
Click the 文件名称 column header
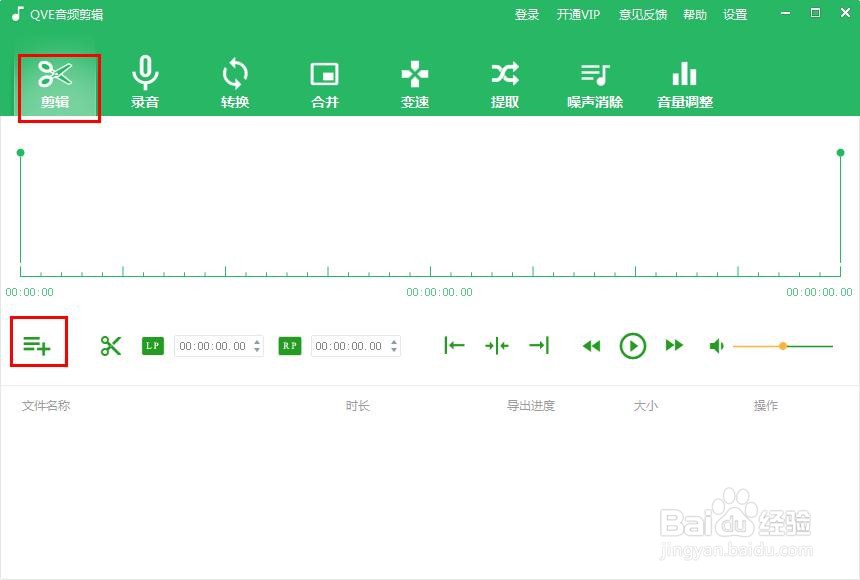(46, 406)
